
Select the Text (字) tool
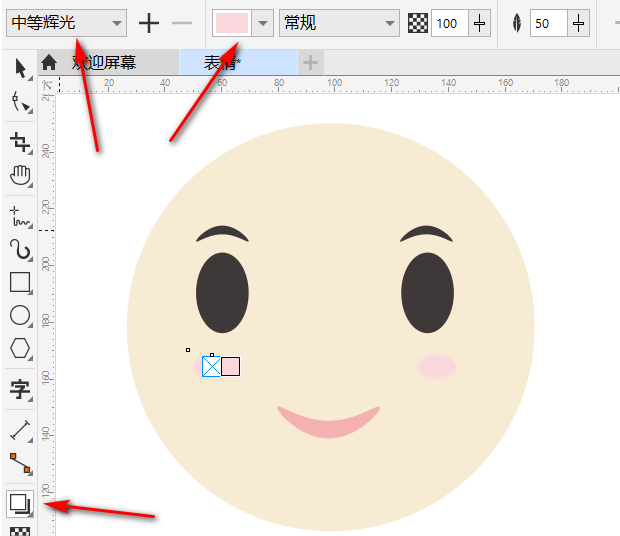tap(20, 390)
